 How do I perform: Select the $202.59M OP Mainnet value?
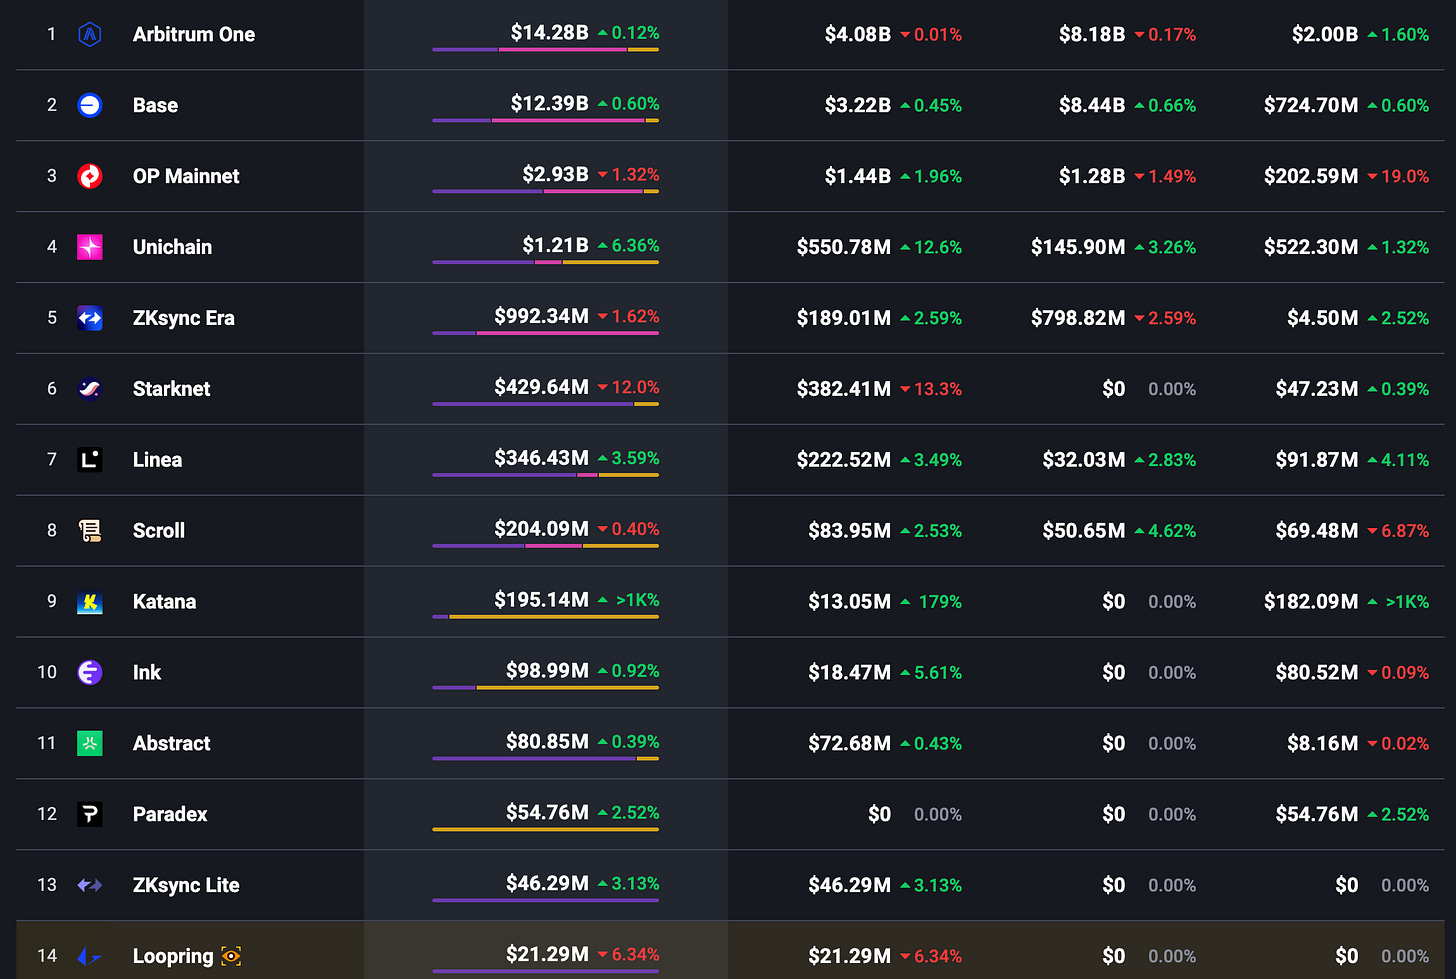point(1311,177)
